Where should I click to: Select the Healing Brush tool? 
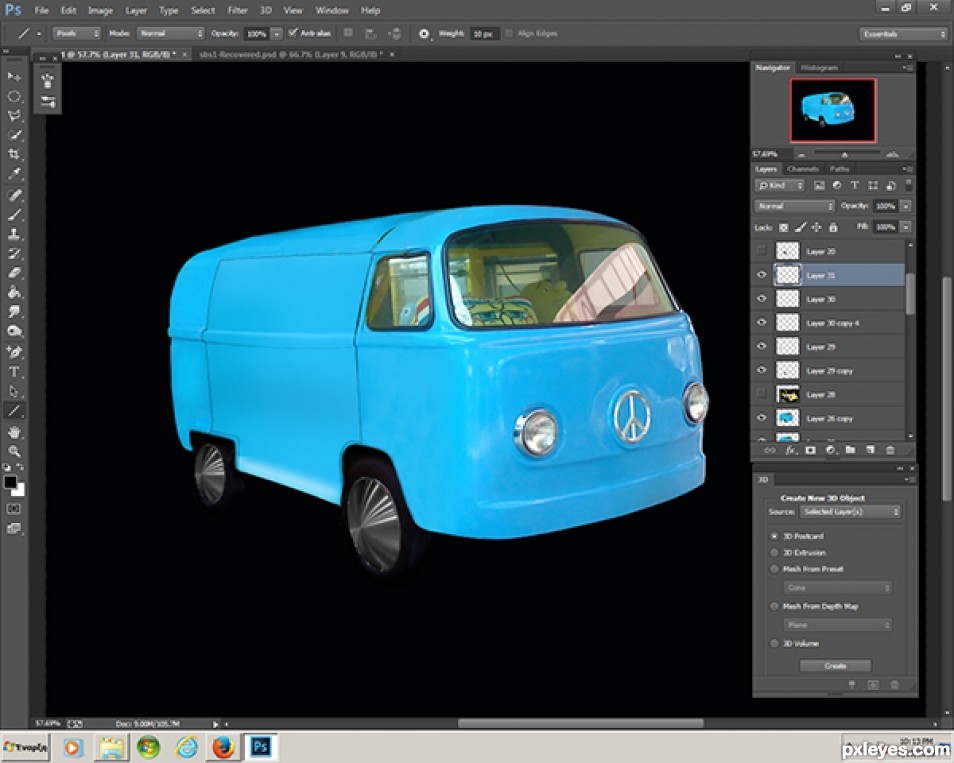pyautogui.click(x=14, y=195)
